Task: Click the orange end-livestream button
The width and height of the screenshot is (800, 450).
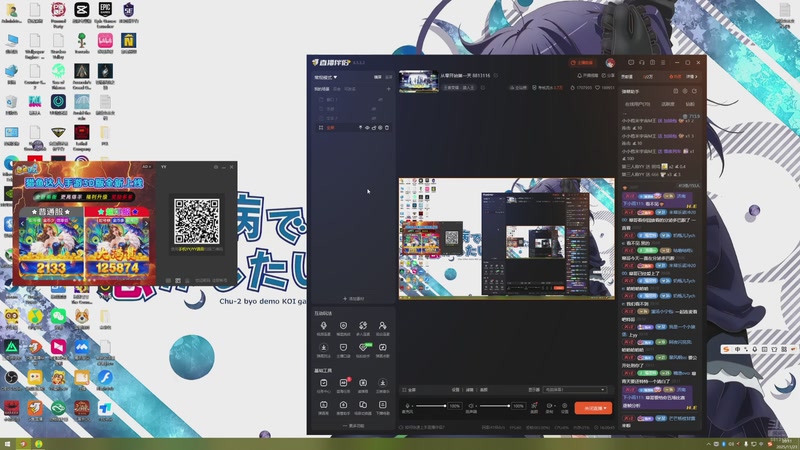Action: click(593, 408)
